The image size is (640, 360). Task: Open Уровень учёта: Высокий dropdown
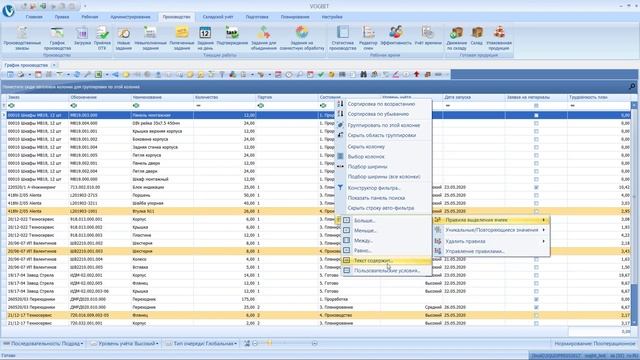pyautogui.click(x=124, y=344)
